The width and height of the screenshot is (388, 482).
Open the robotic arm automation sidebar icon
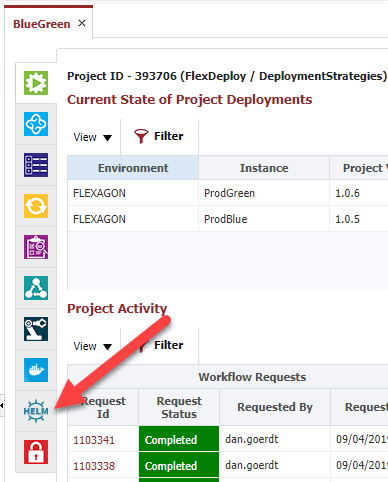36,329
